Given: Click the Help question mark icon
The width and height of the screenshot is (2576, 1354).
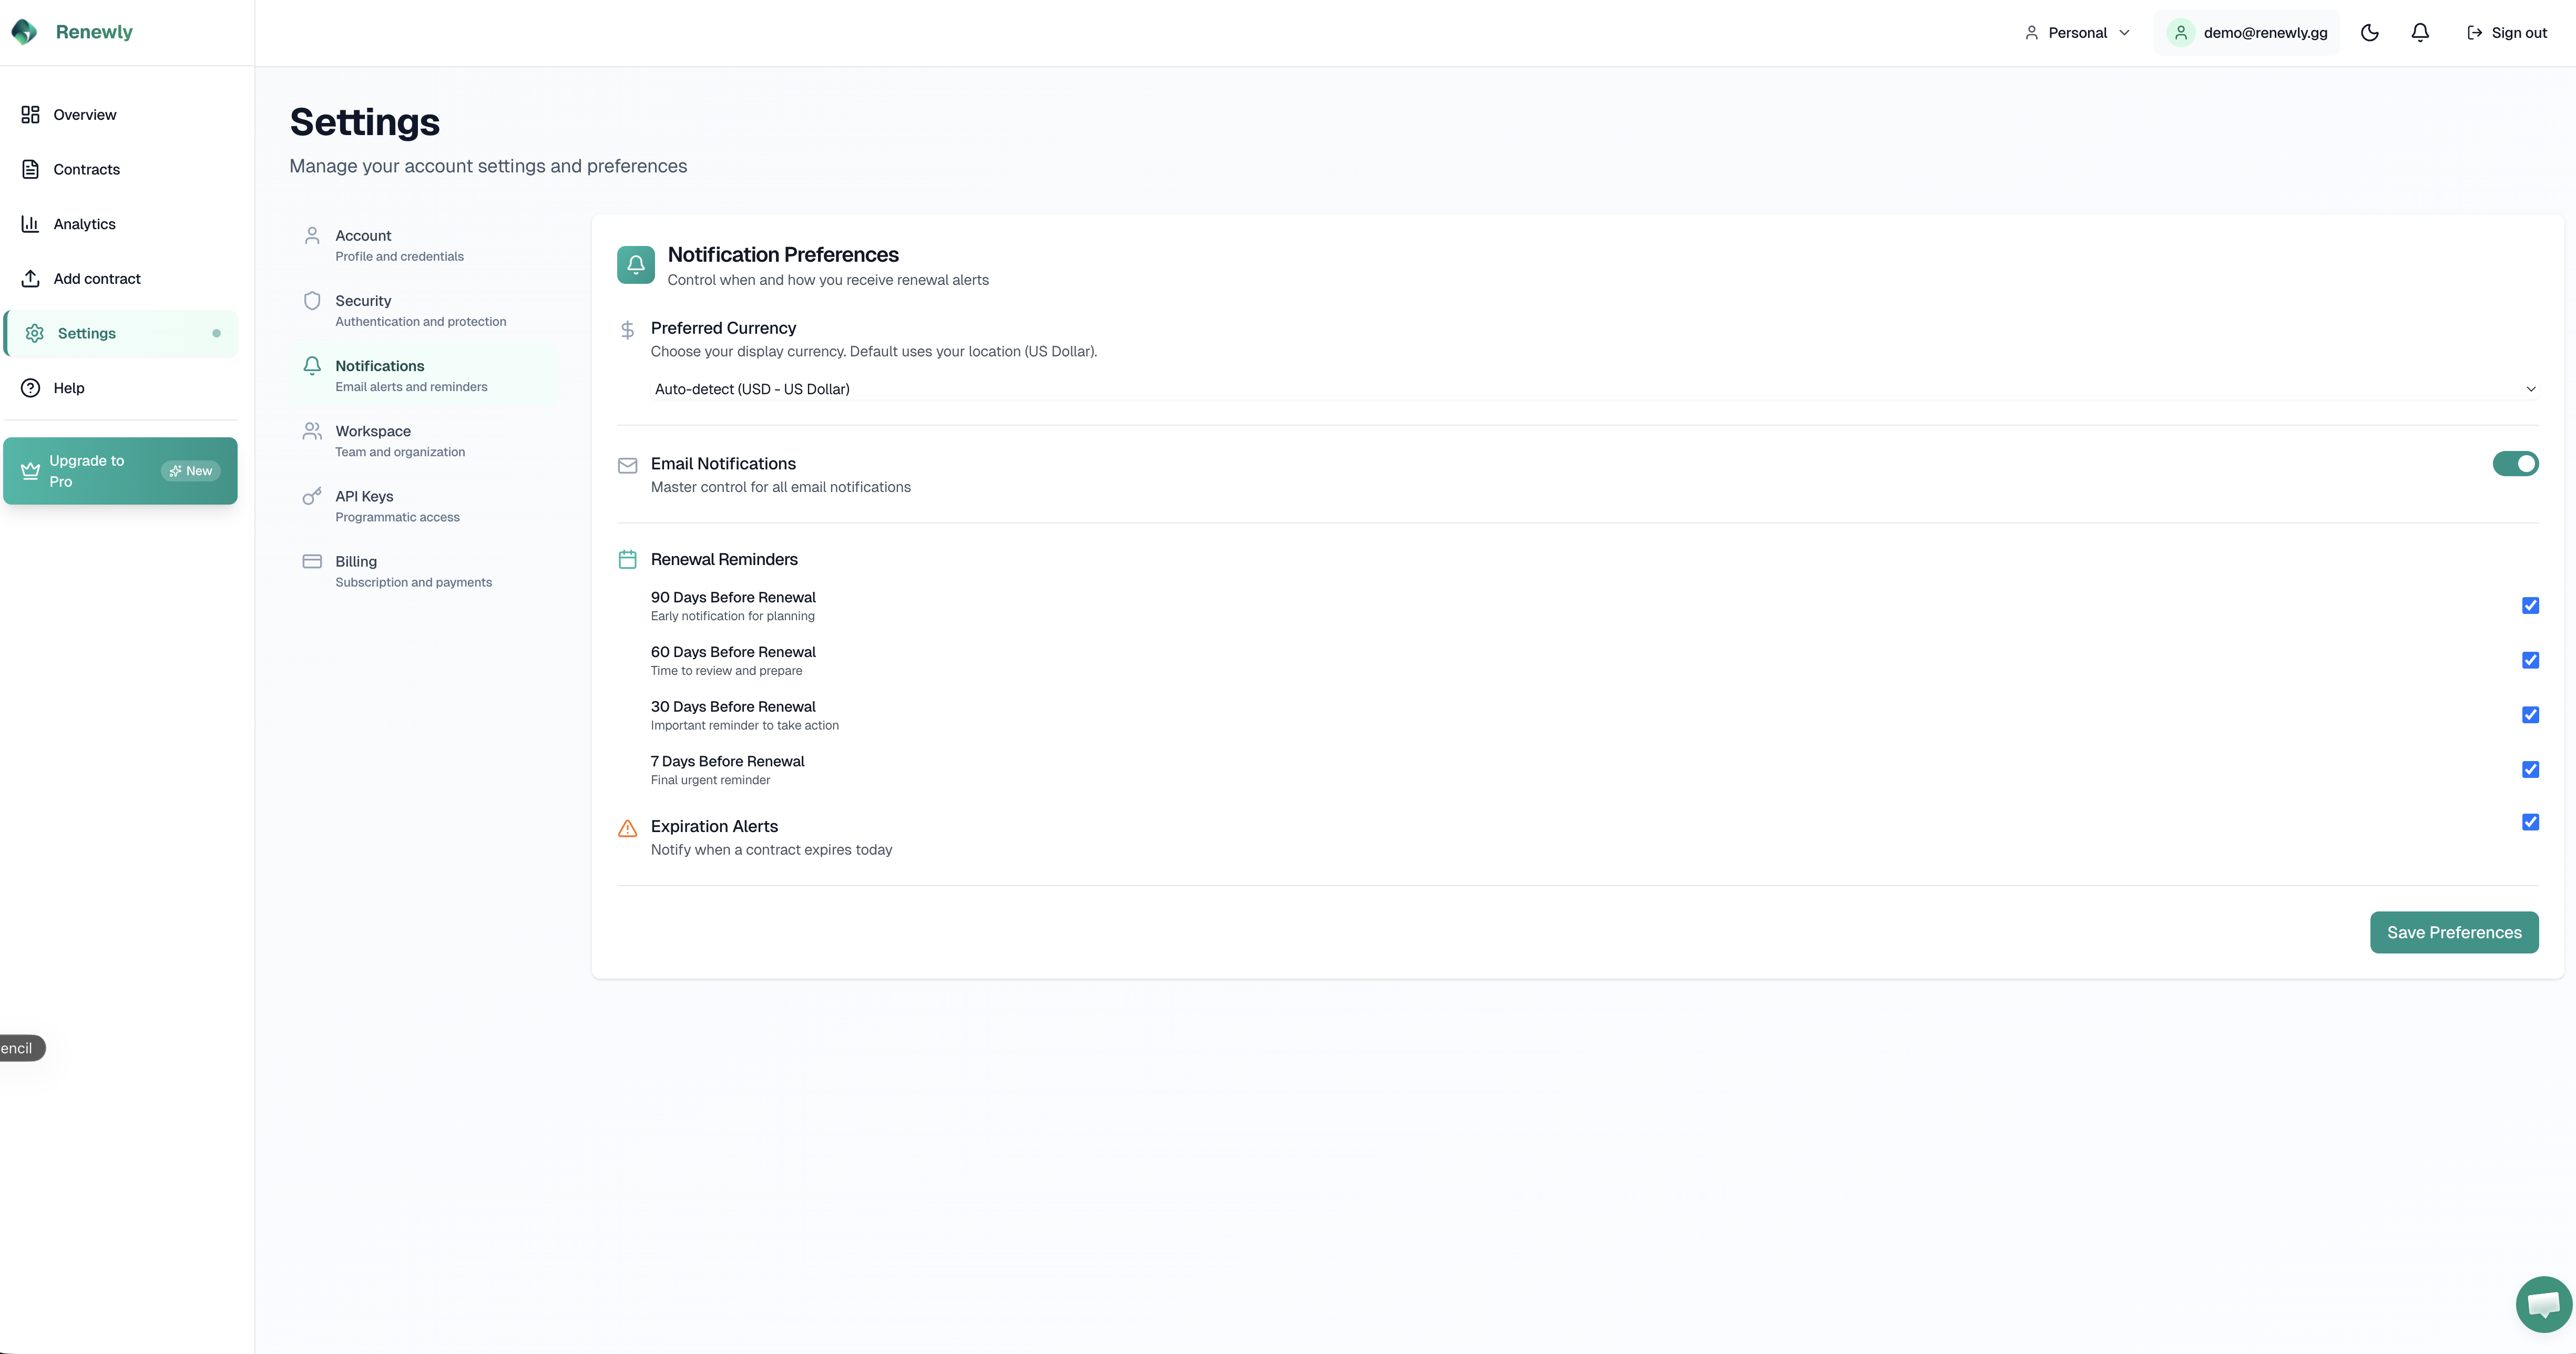Looking at the screenshot, I should click(30, 388).
